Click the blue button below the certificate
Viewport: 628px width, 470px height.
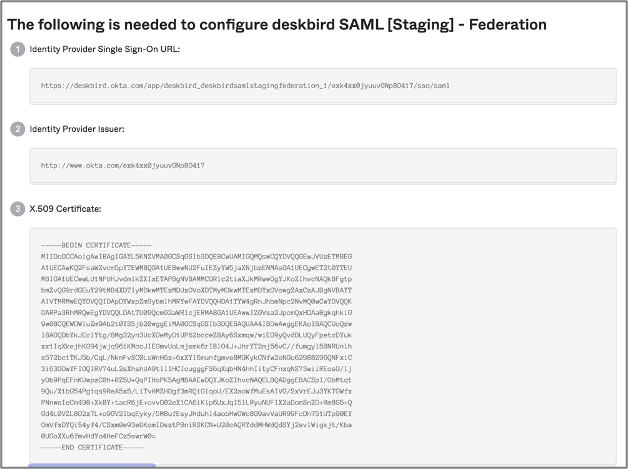pyautogui.click(x=92, y=466)
